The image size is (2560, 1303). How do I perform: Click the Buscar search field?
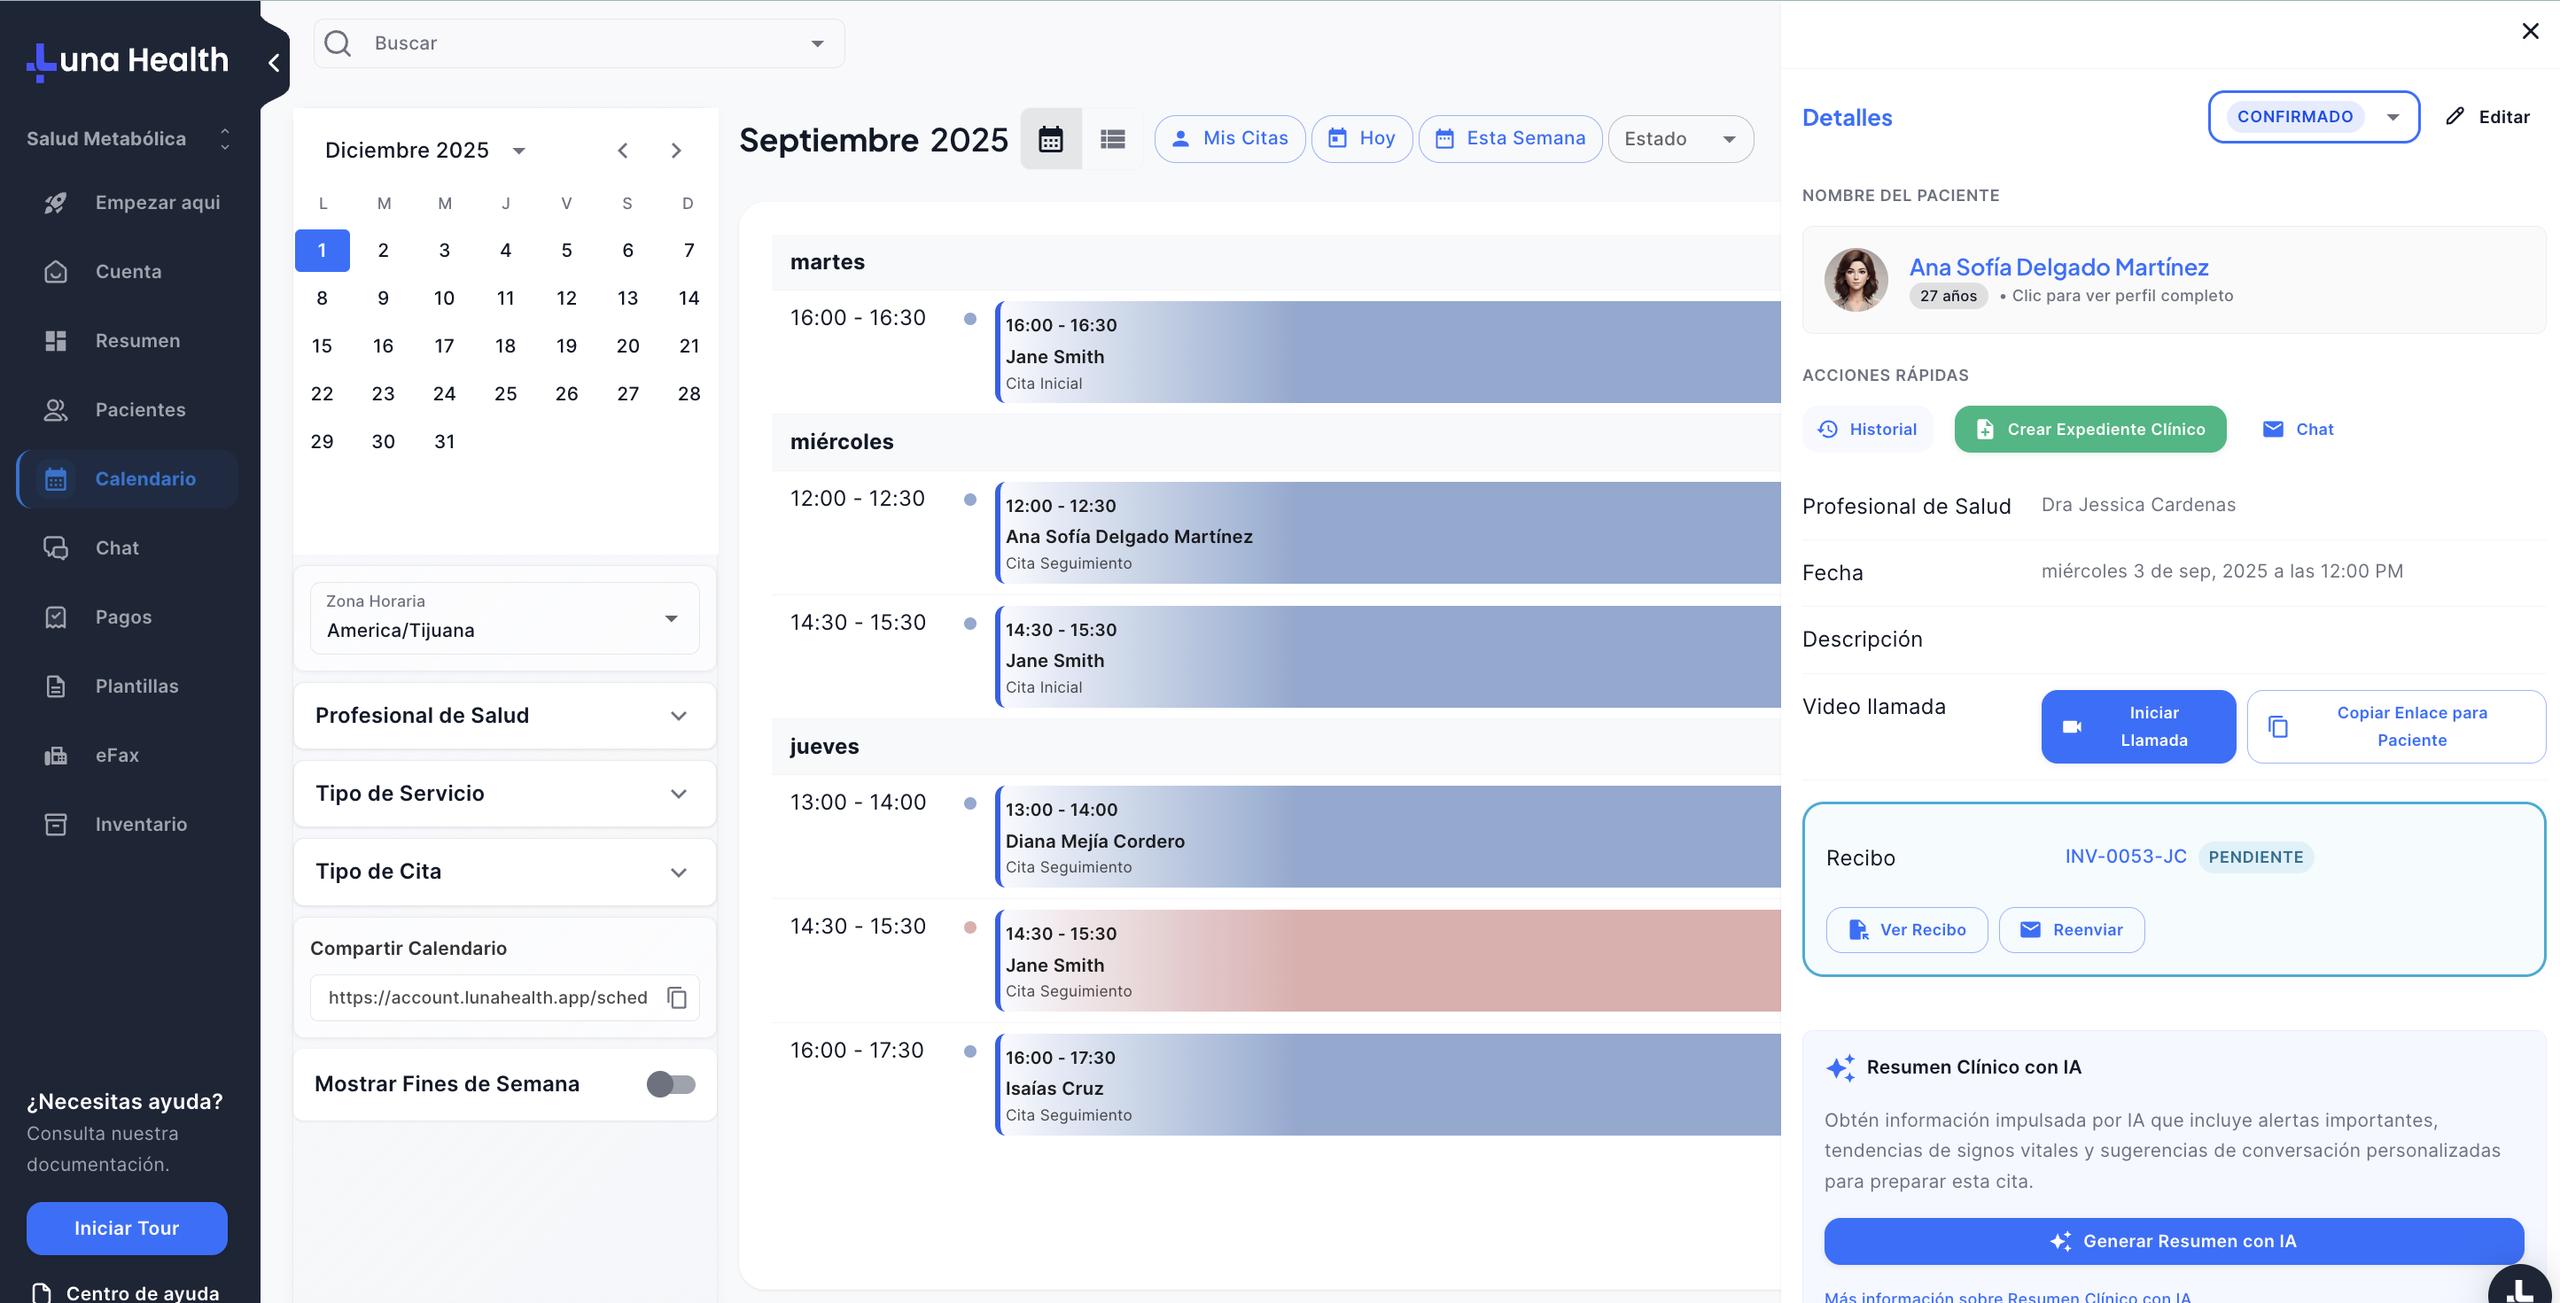point(580,43)
